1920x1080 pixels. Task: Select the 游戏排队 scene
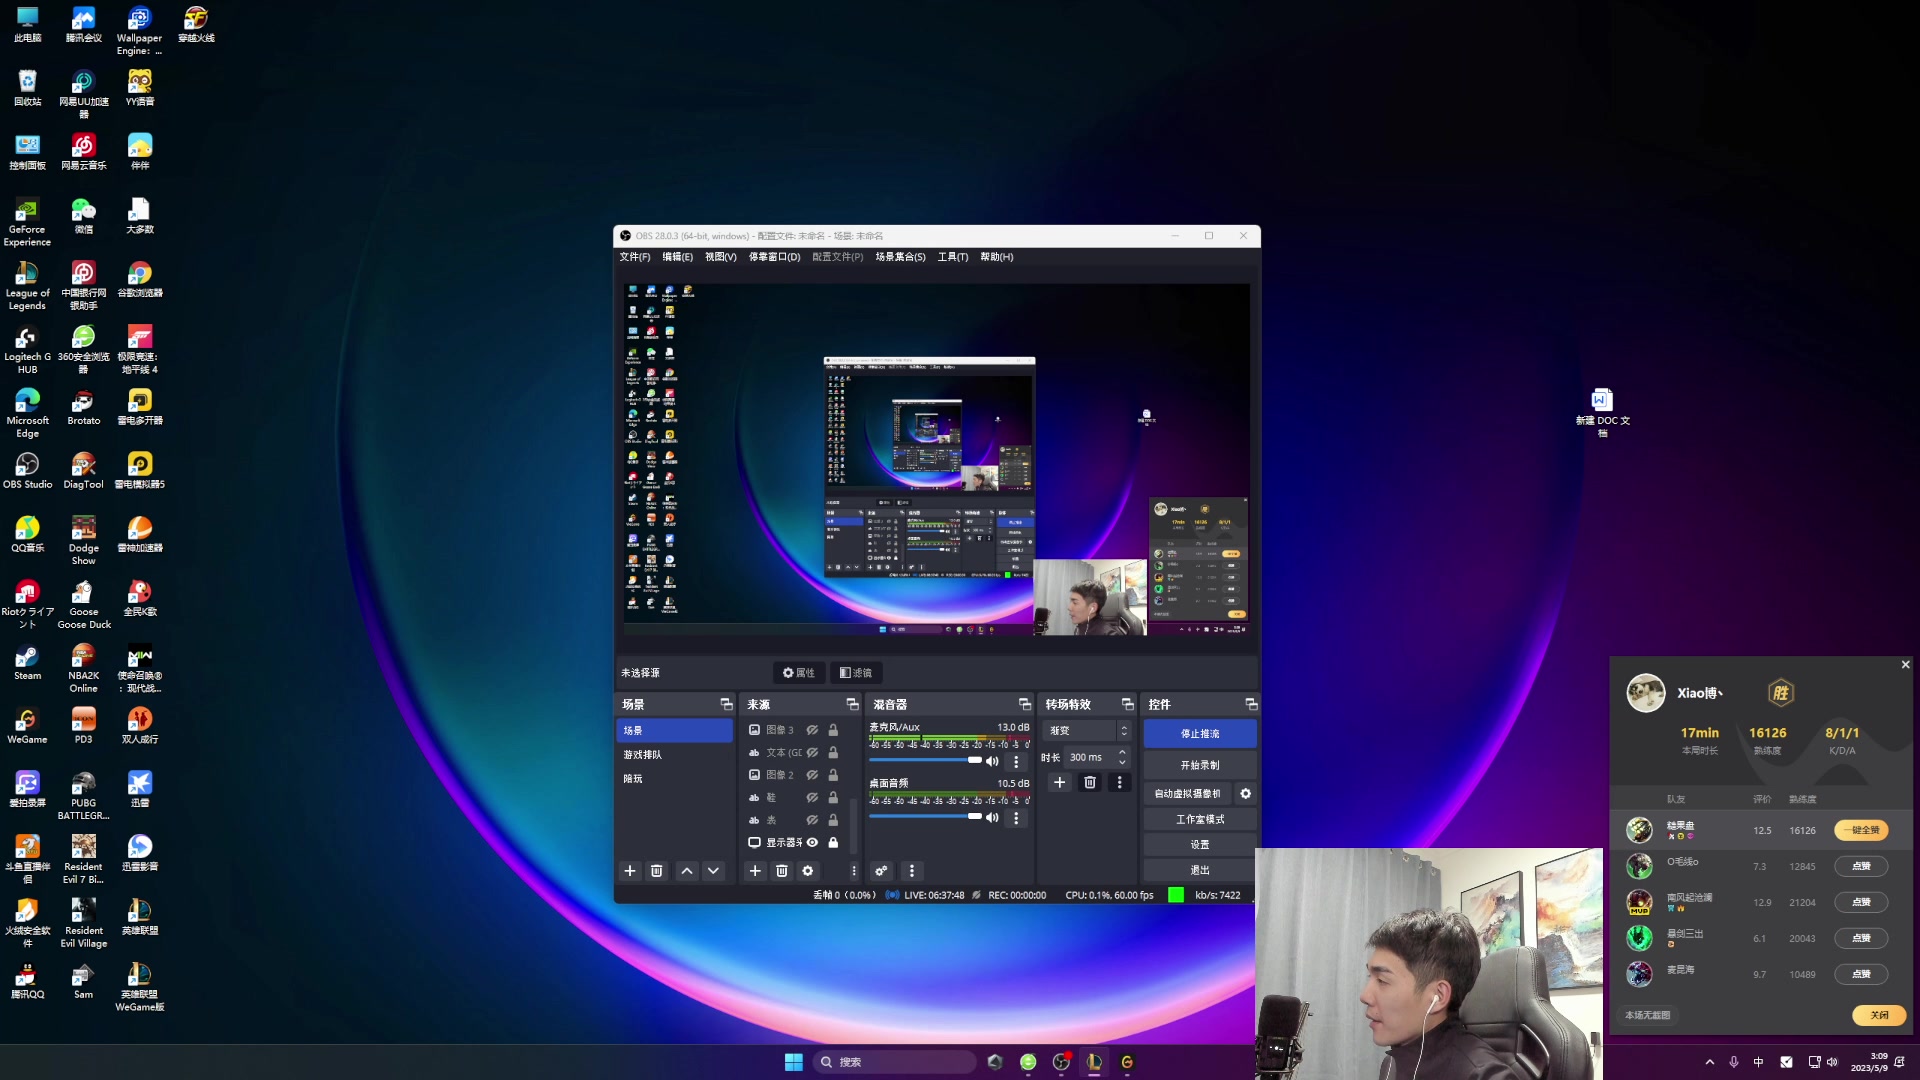[x=643, y=755]
